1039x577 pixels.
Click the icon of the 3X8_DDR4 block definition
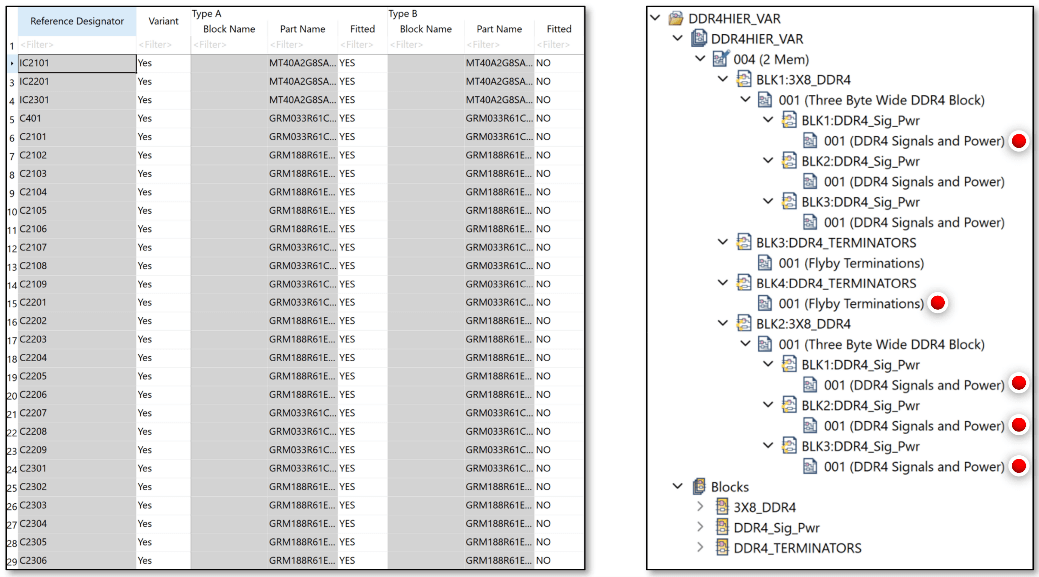tap(722, 507)
